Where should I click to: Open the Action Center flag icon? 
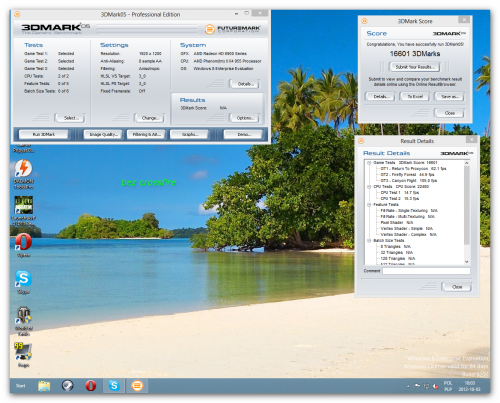pos(417,386)
